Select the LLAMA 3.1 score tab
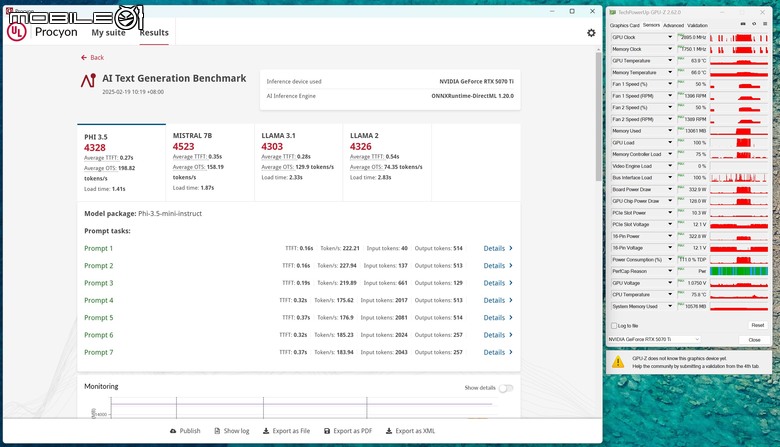The height and width of the screenshot is (447, 780). pyautogui.click(x=298, y=163)
